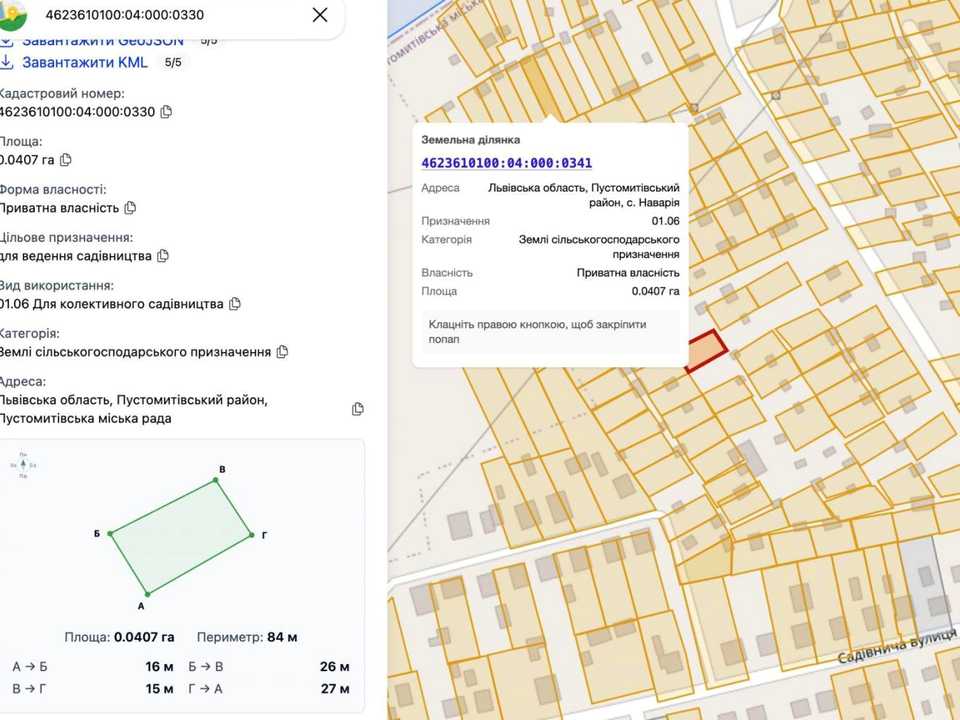Select vertex Б on the parcel diagram
This screenshot has height=720, width=960.
click(111, 534)
